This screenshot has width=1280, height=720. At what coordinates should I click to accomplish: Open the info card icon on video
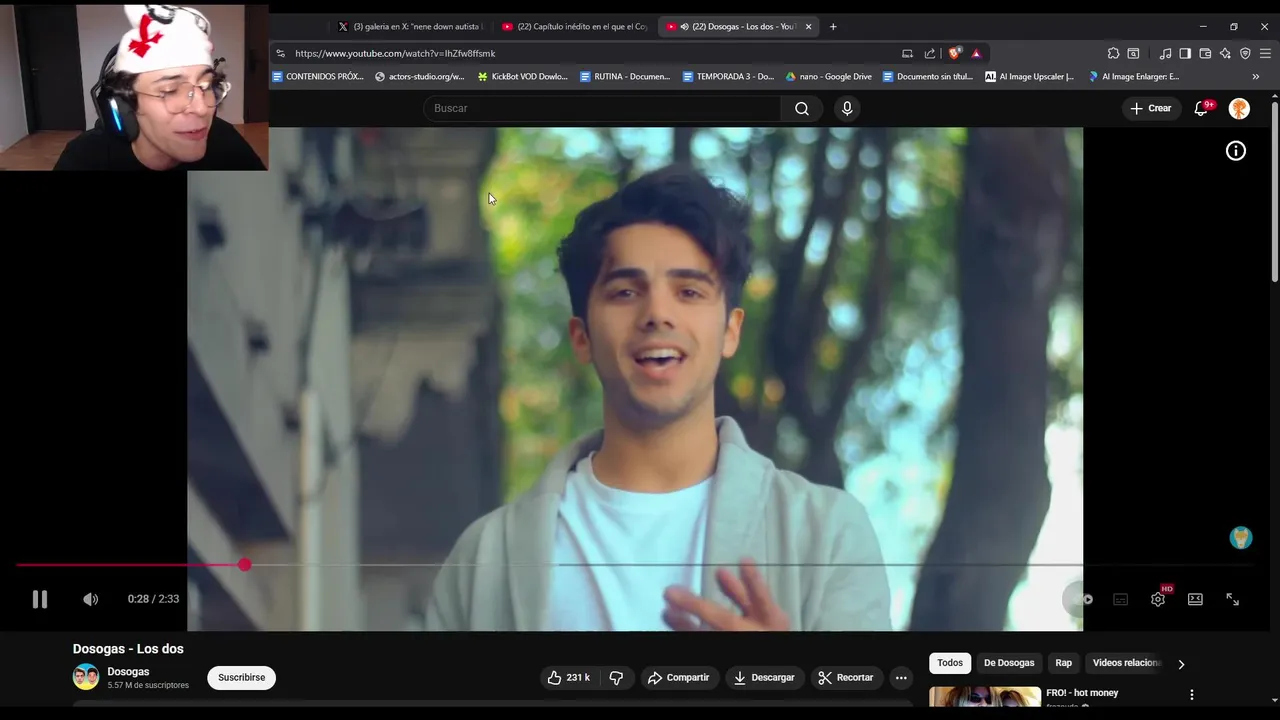tap(1236, 151)
